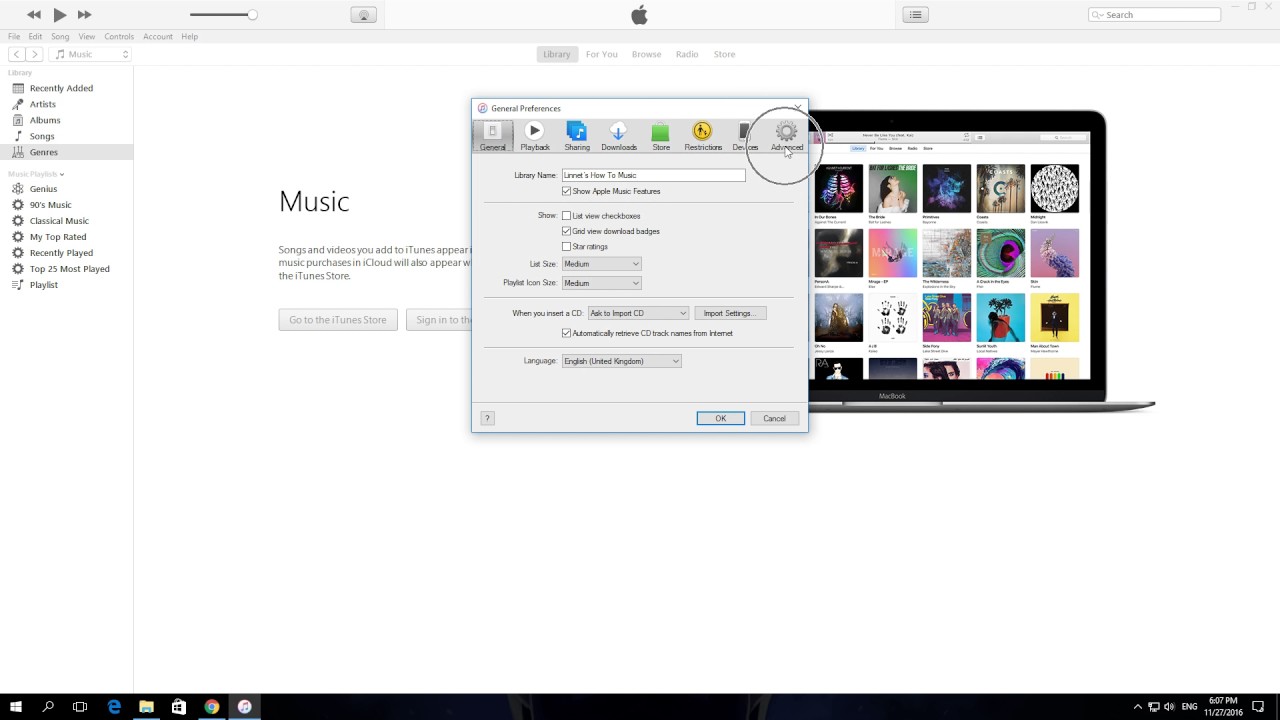Open the General preferences tab icon
Image resolution: width=1280 pixels, height=720 pixels.
(492, 136)
